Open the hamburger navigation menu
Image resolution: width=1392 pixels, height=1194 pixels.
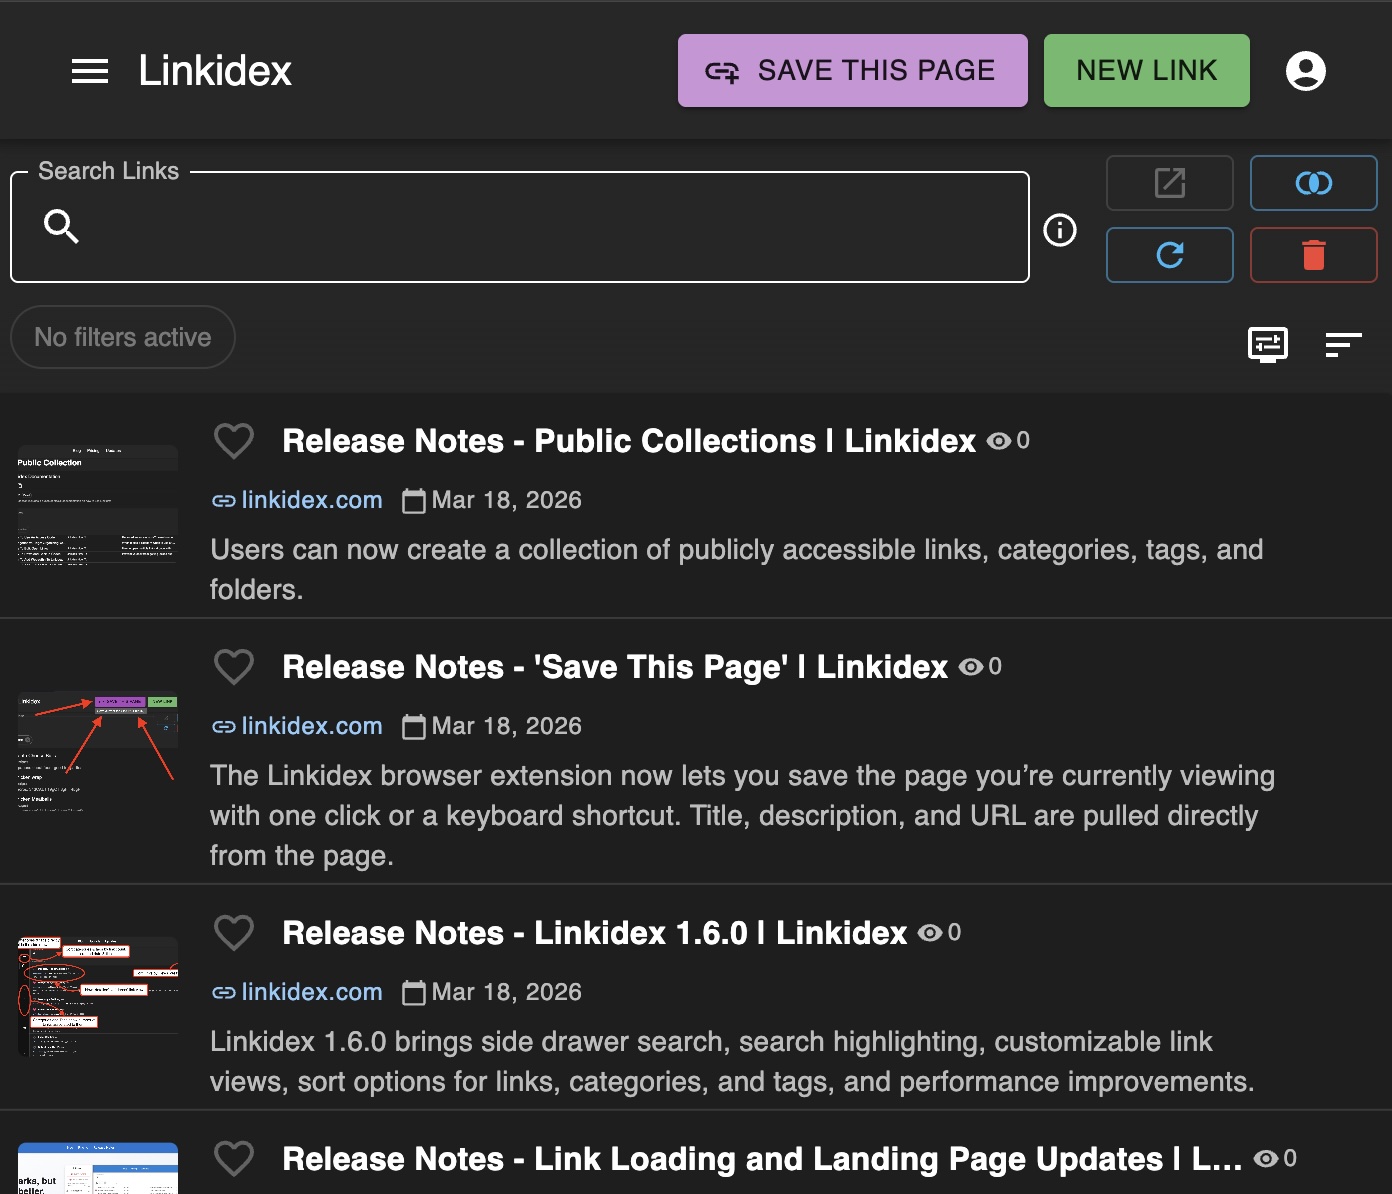(90, 70)
